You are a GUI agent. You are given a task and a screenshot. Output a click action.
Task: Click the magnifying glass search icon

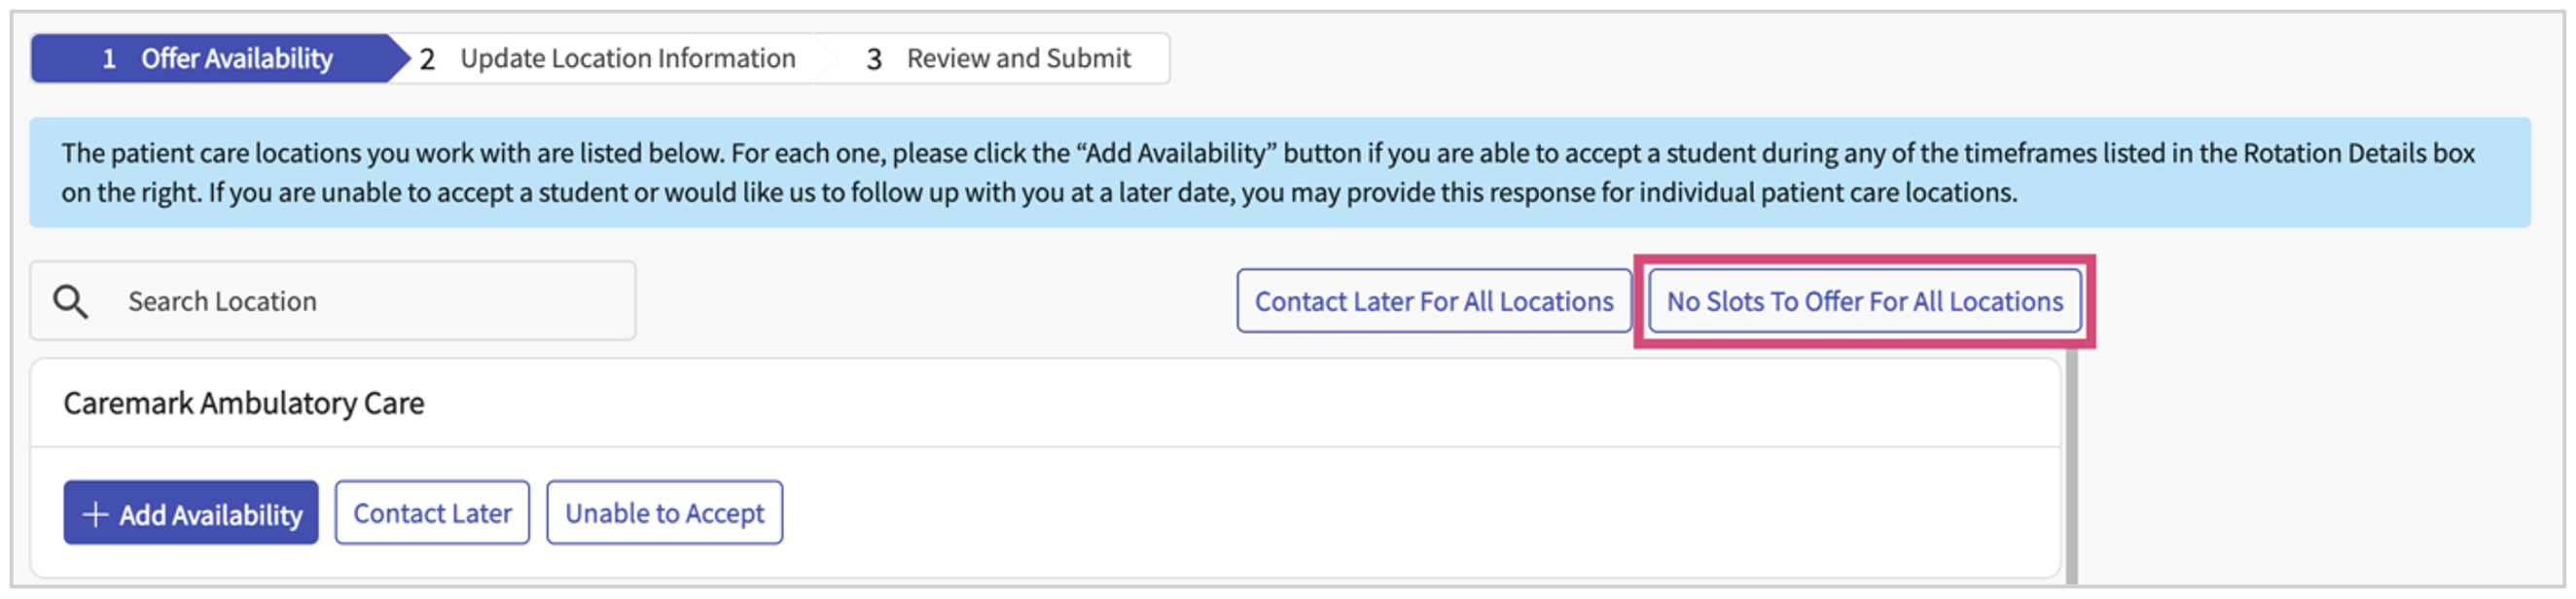pos(70,301)
